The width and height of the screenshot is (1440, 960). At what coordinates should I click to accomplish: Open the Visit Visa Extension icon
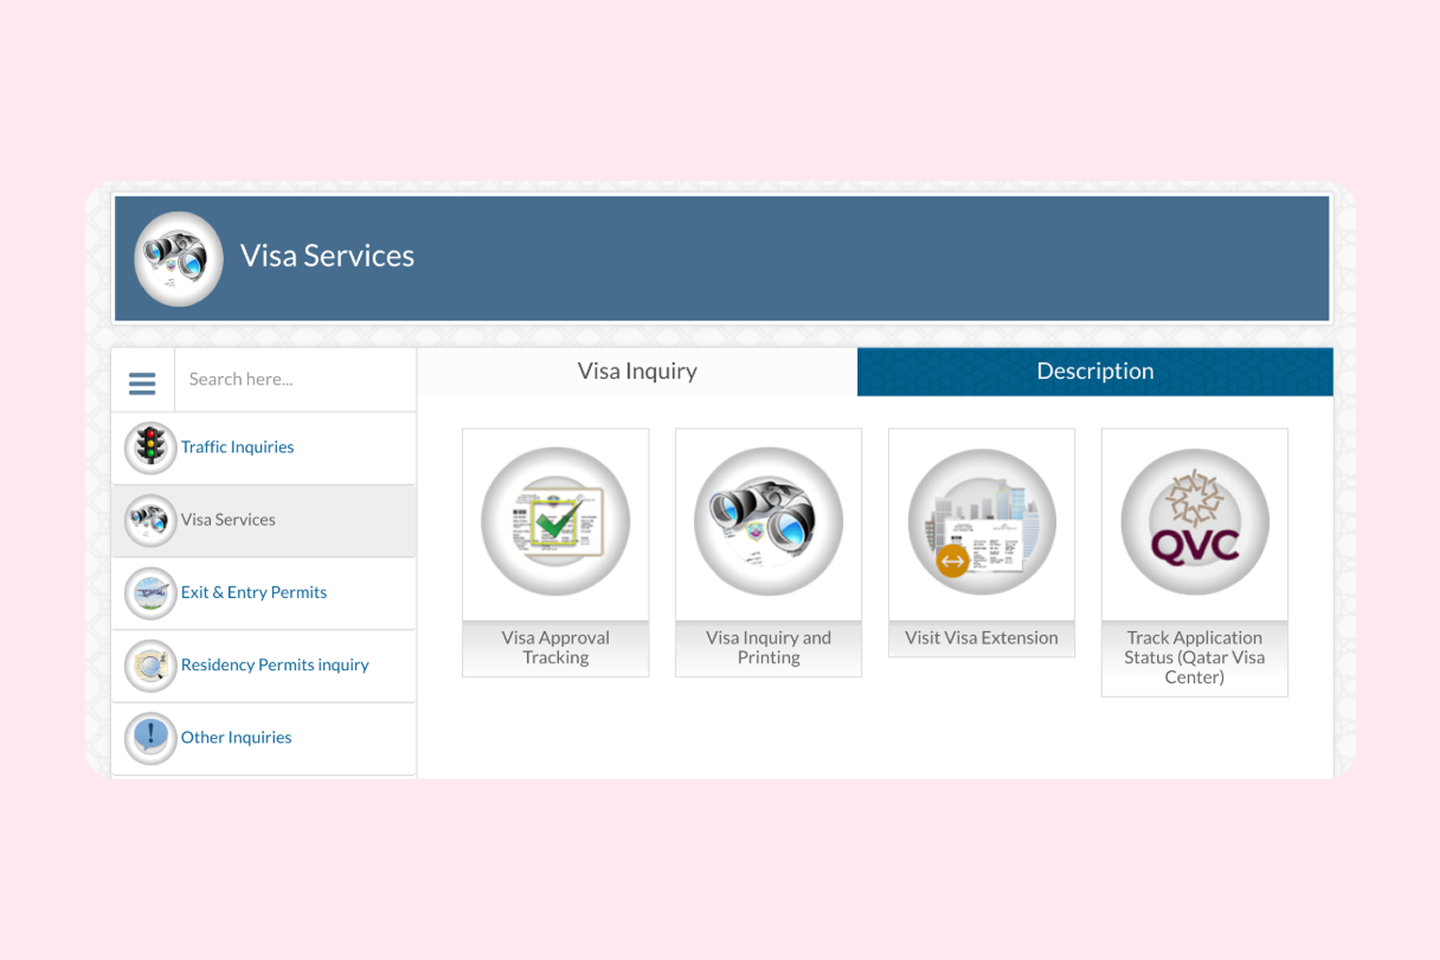982,521
